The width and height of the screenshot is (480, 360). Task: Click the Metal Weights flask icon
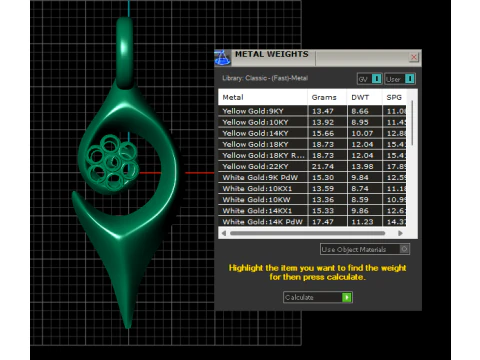[x=222, y=57]
